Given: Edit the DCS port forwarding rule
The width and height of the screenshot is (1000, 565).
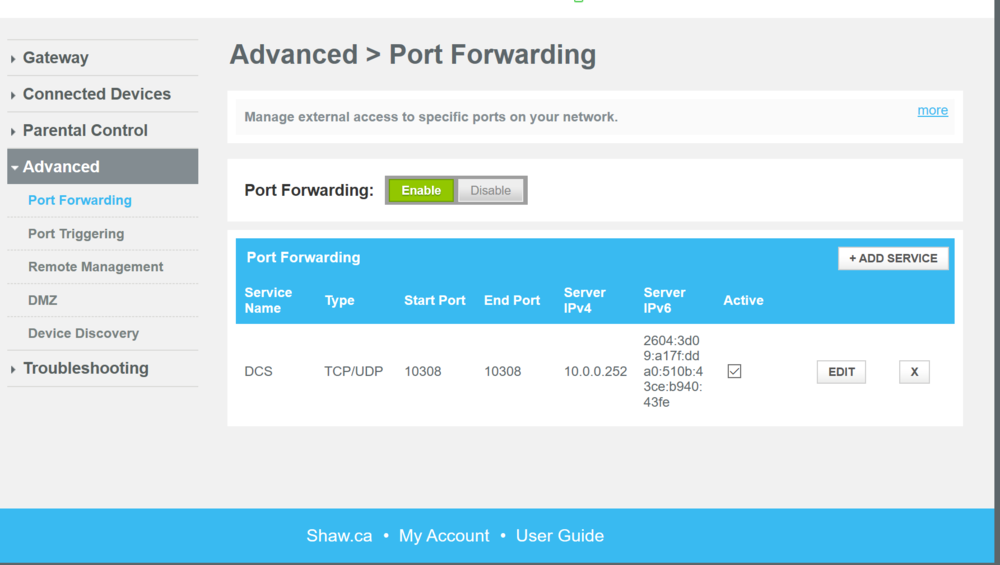Looking at the screenshot, I should click(x=841, y=372).
